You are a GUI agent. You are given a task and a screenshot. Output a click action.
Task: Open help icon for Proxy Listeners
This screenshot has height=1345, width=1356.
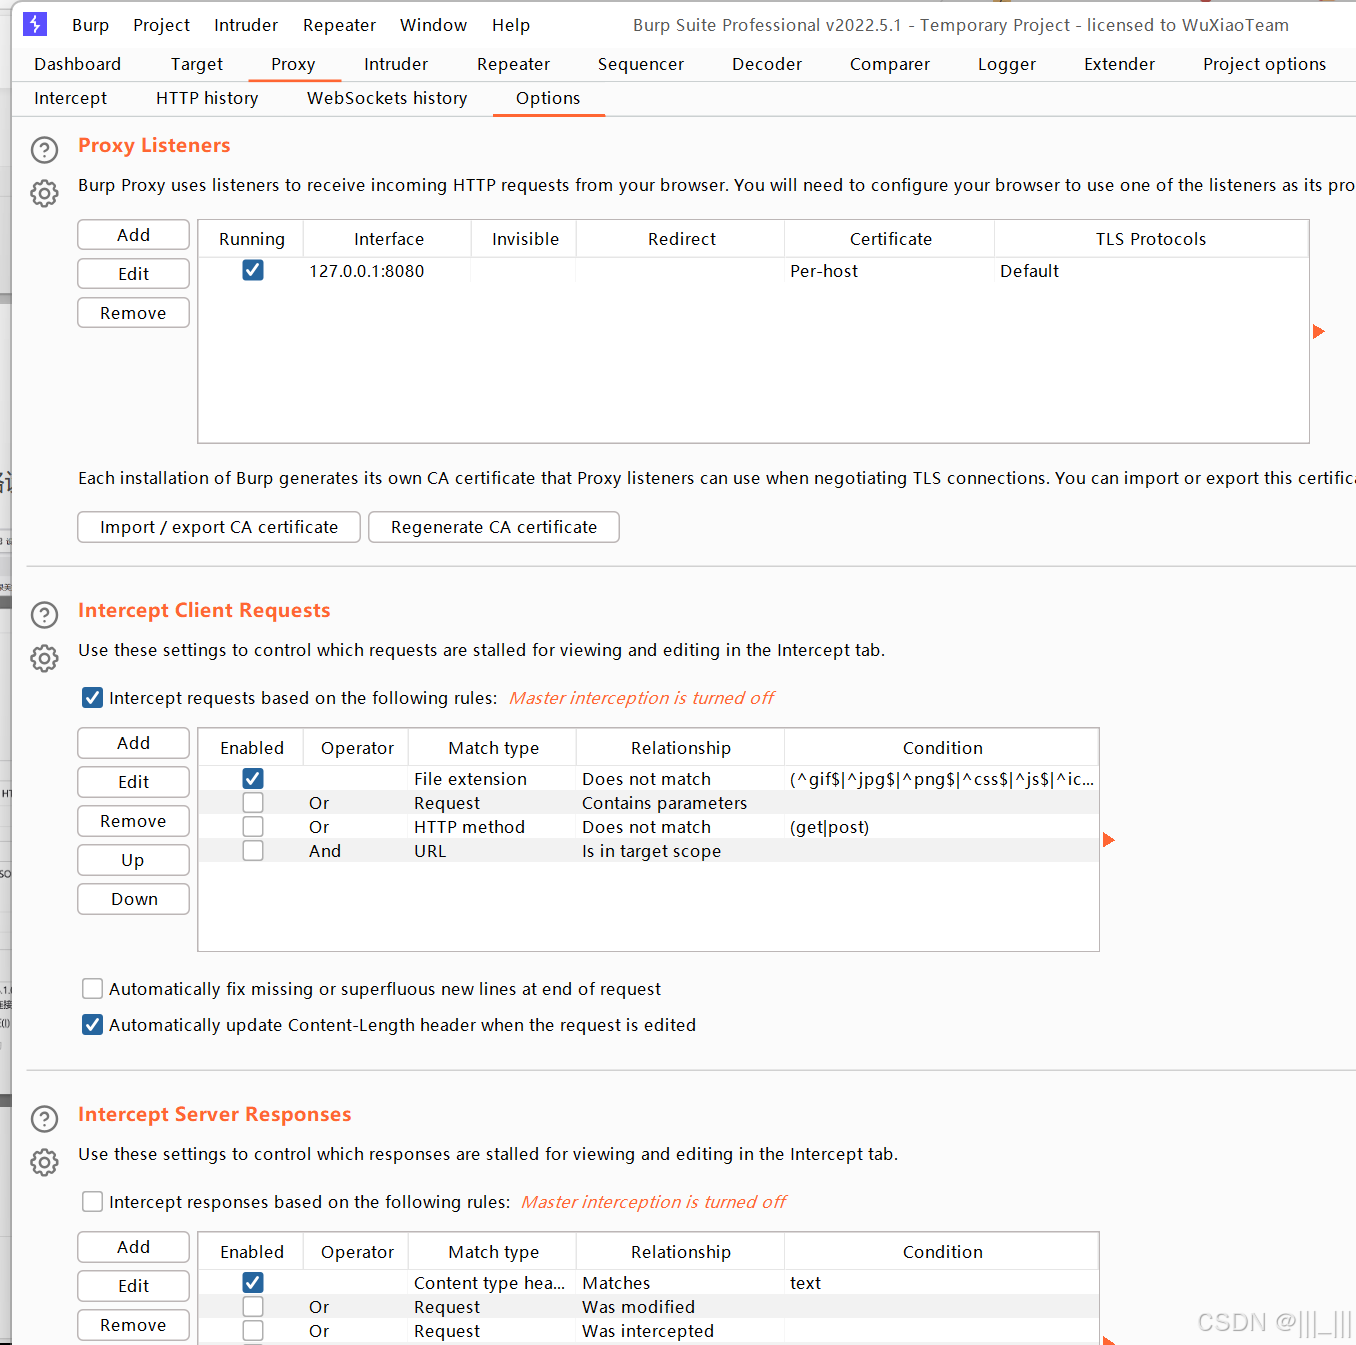(45, 150)
